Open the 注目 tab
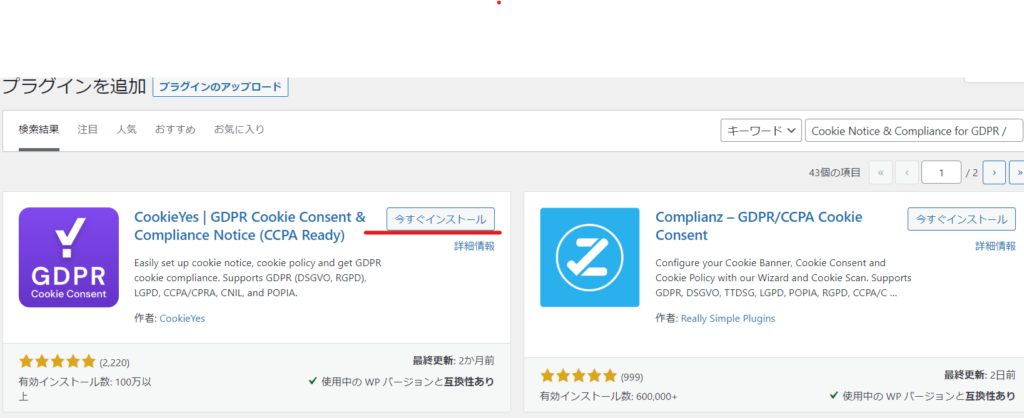Image resolution: width=1024 pixels, height=418 pixels. click(88, 130)
